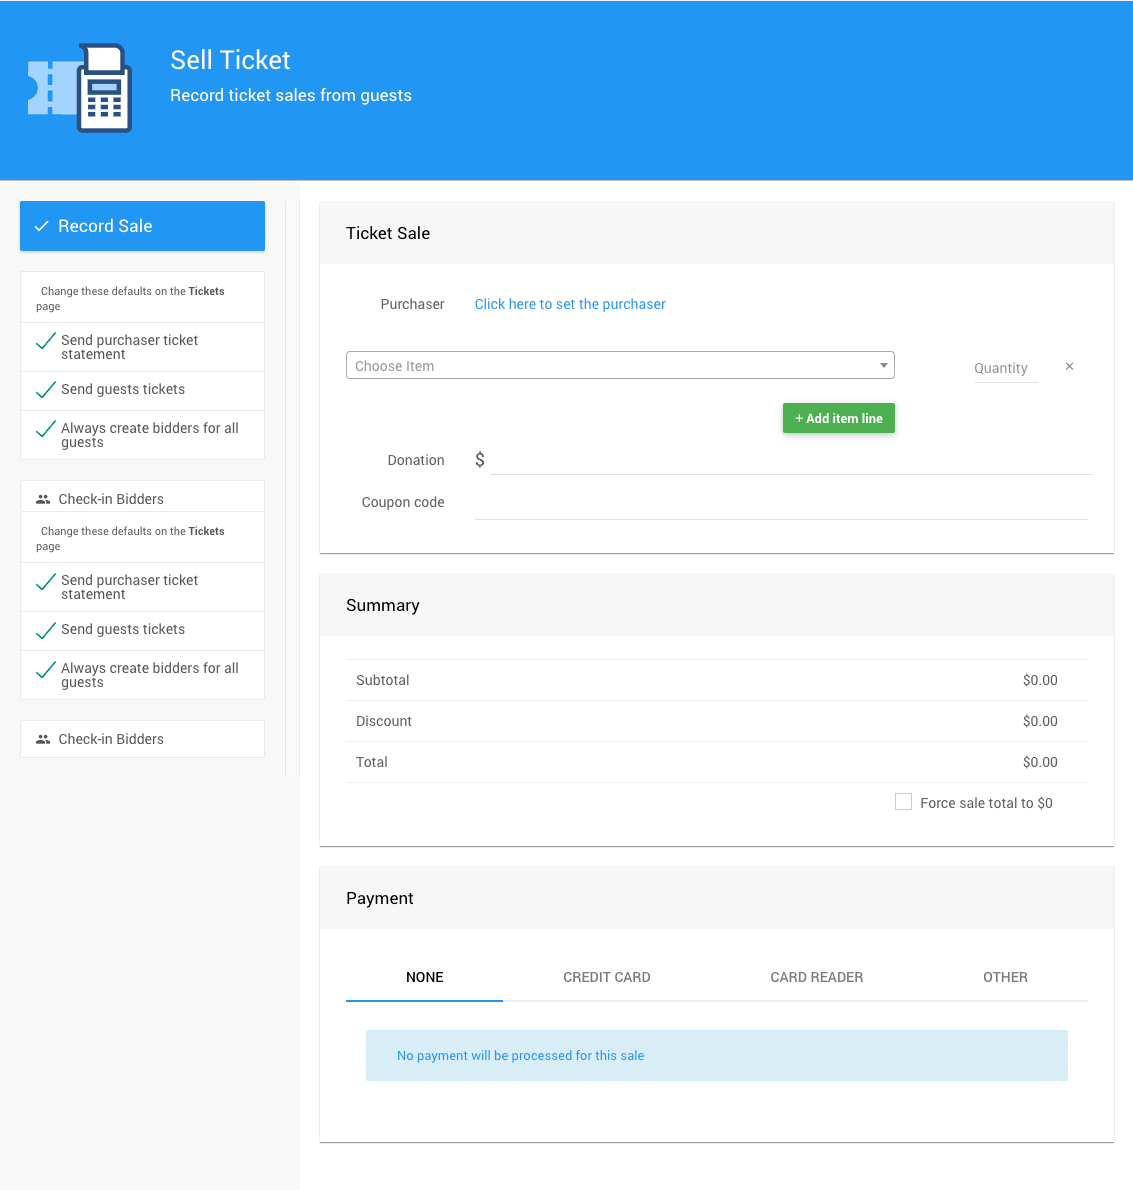Click people icon beside first Check-in Bidders

43,499
